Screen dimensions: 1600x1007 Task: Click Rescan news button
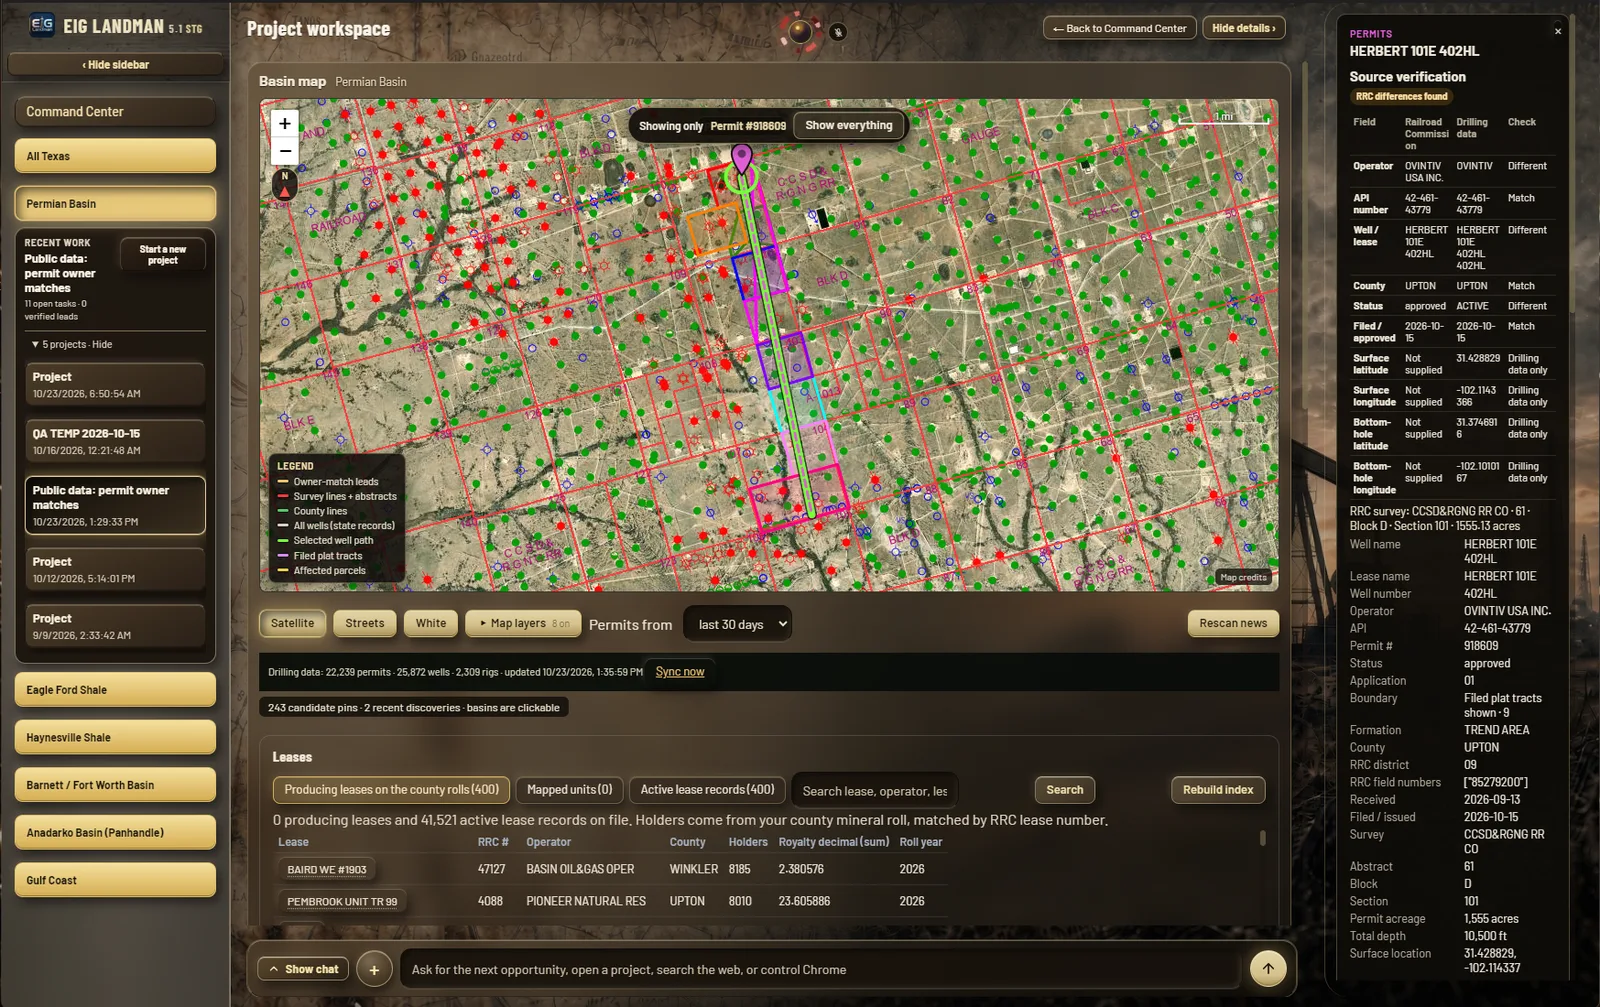pos(1233,623)
